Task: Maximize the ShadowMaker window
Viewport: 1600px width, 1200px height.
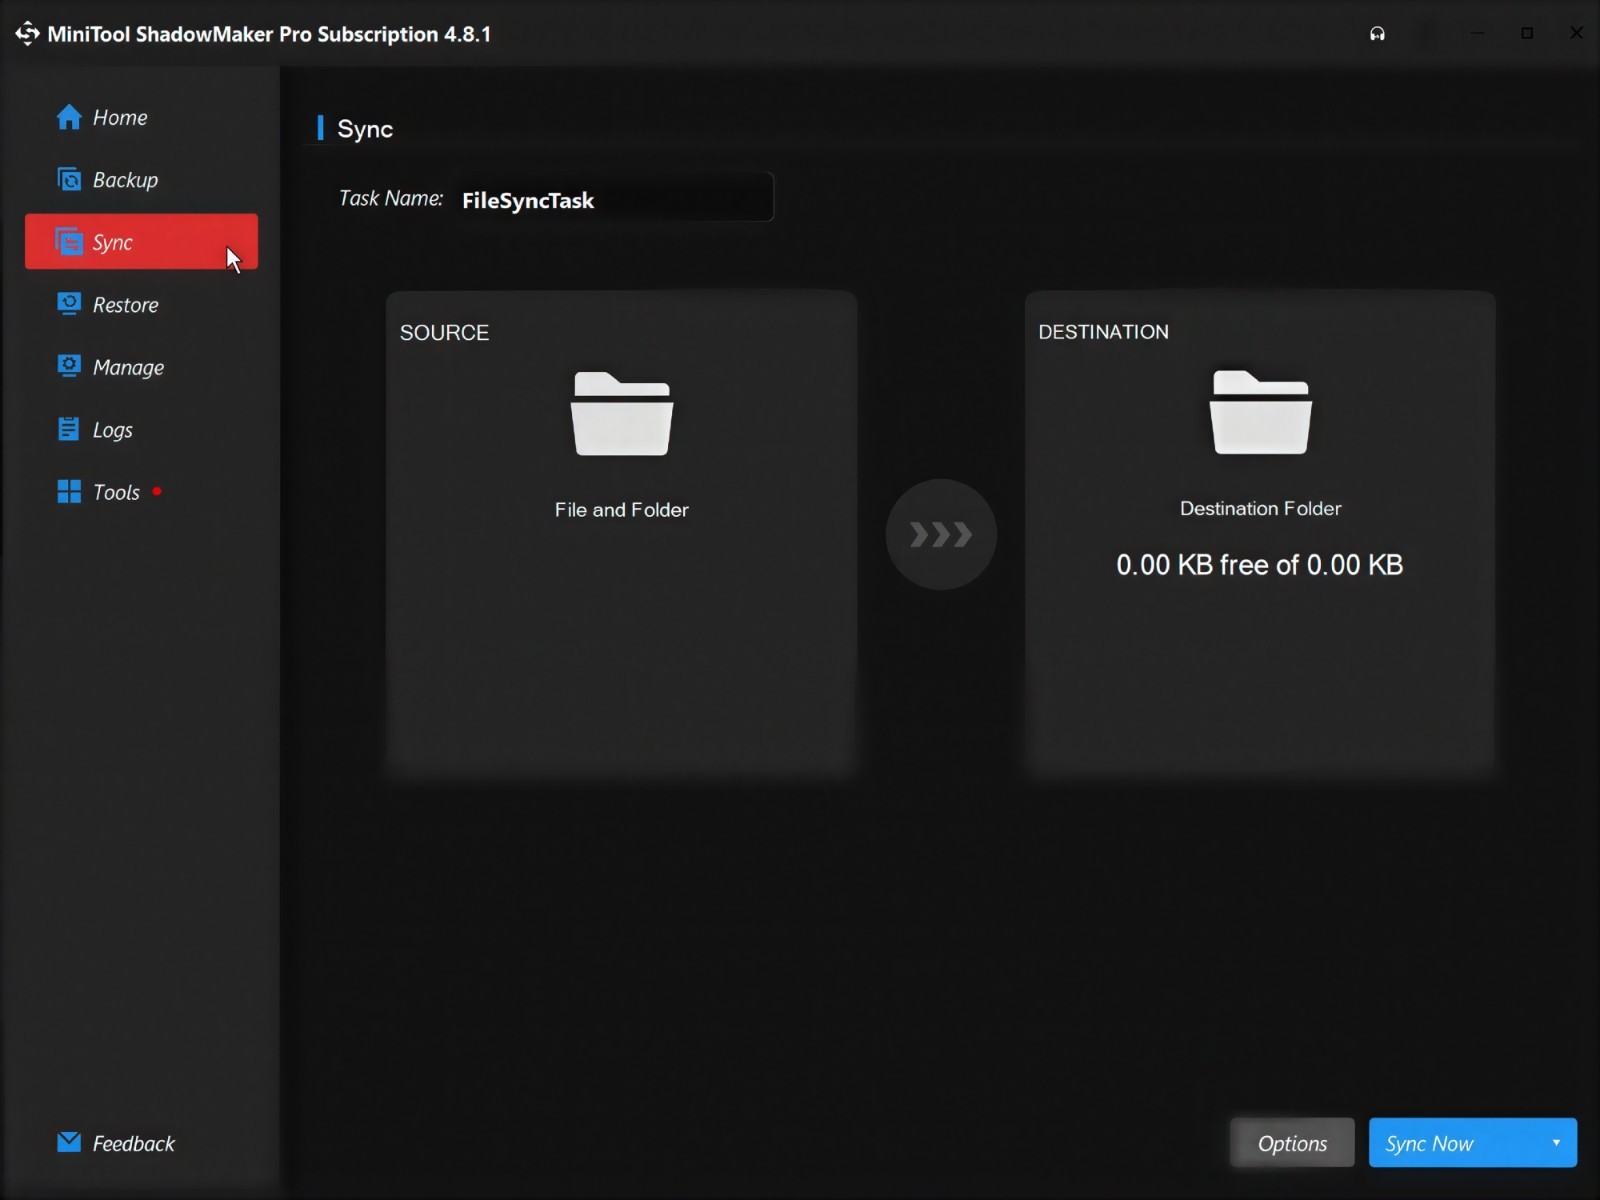Action: point(1526,33)
